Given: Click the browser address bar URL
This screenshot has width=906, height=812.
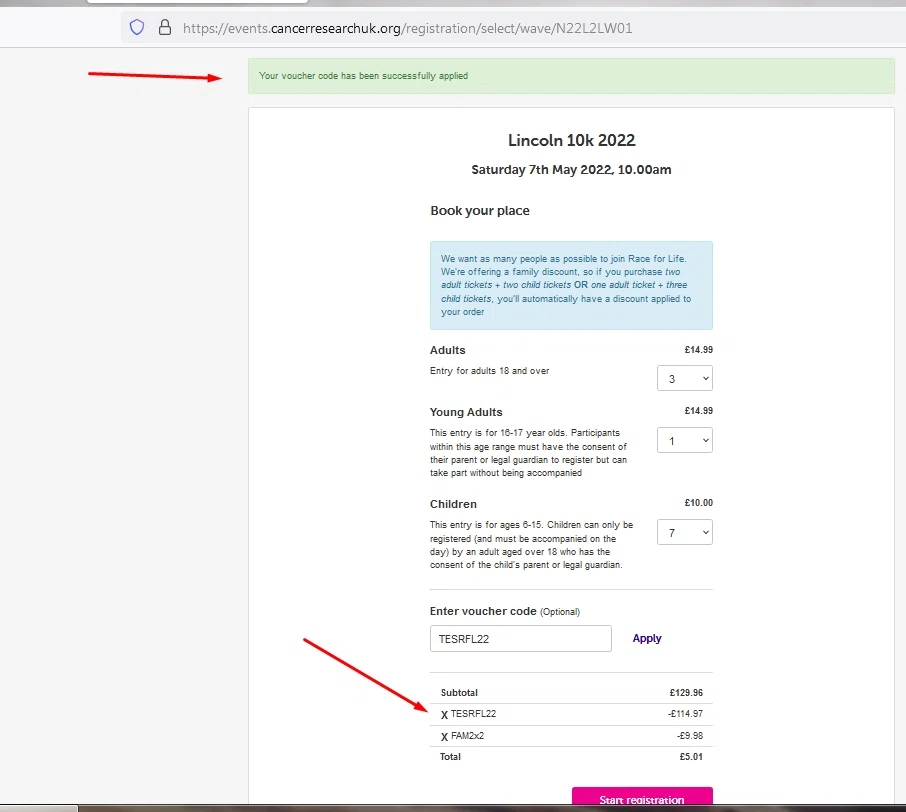Looking at the screenshot, I should [407, 28].
